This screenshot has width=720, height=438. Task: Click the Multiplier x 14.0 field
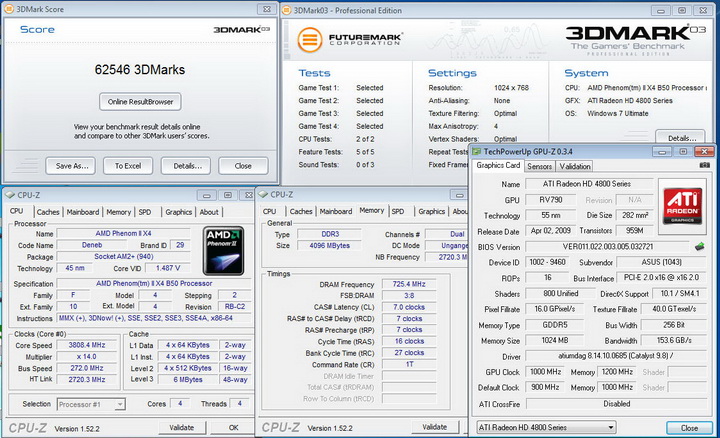pyautogui.click(x=87, y=357)
